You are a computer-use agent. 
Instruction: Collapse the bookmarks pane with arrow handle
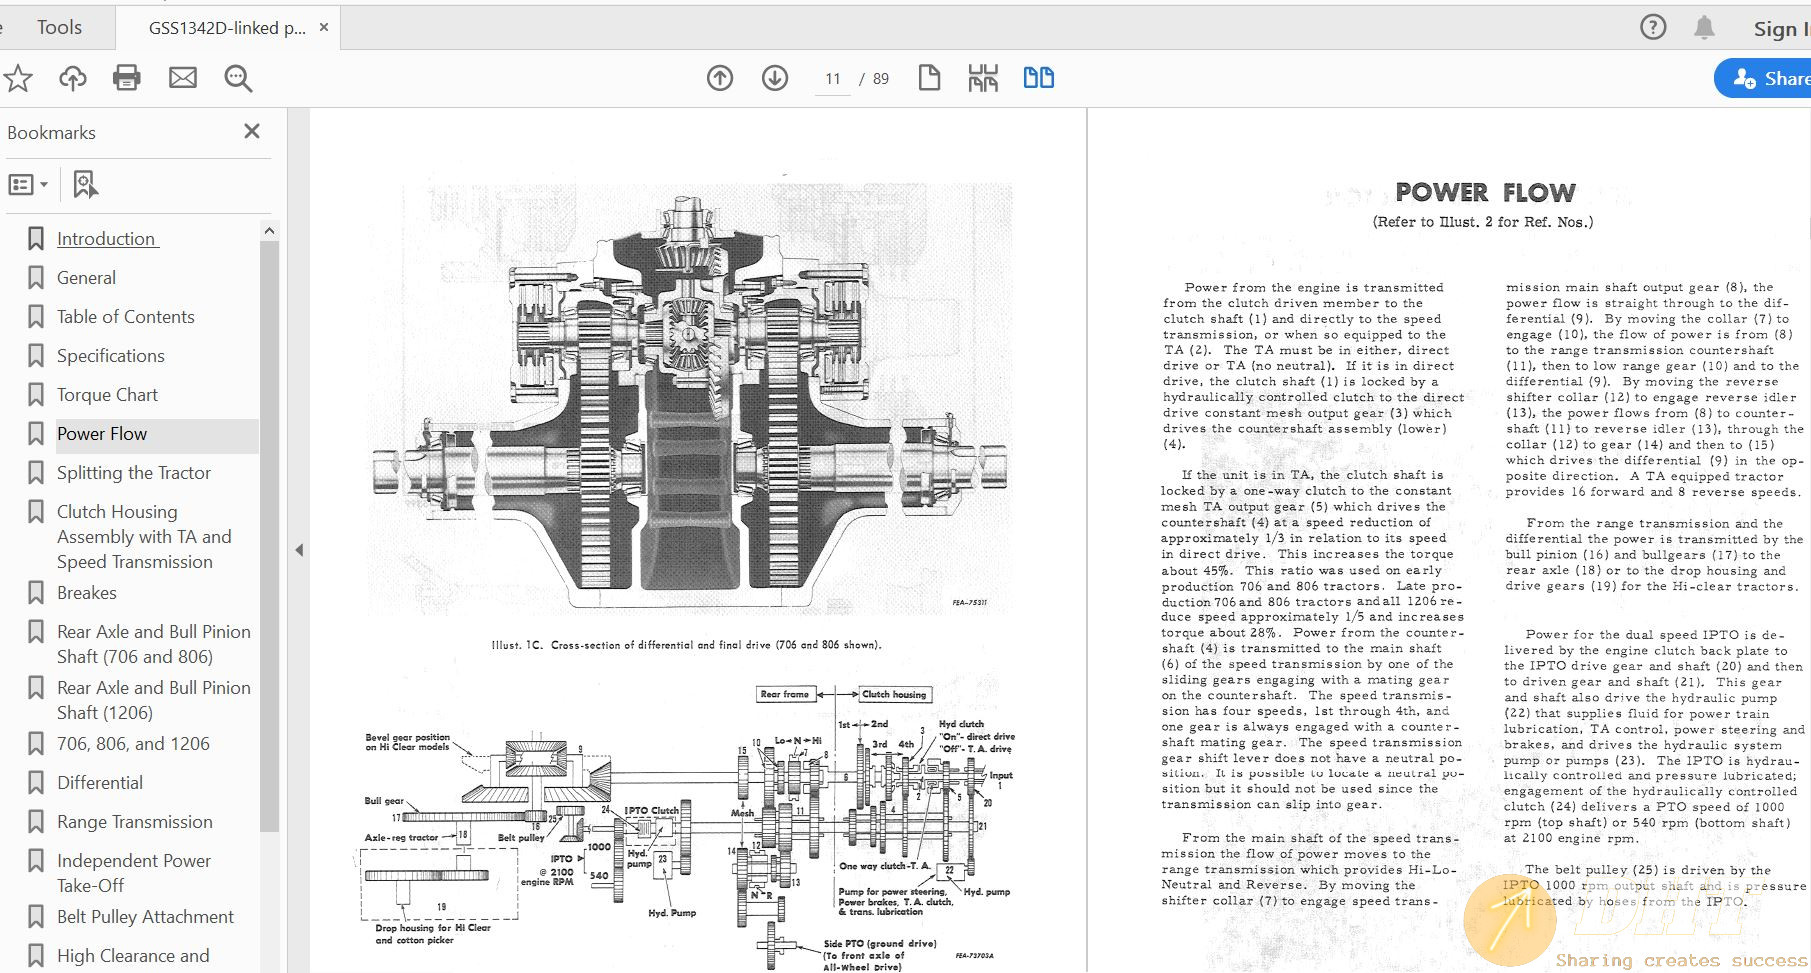298,550
